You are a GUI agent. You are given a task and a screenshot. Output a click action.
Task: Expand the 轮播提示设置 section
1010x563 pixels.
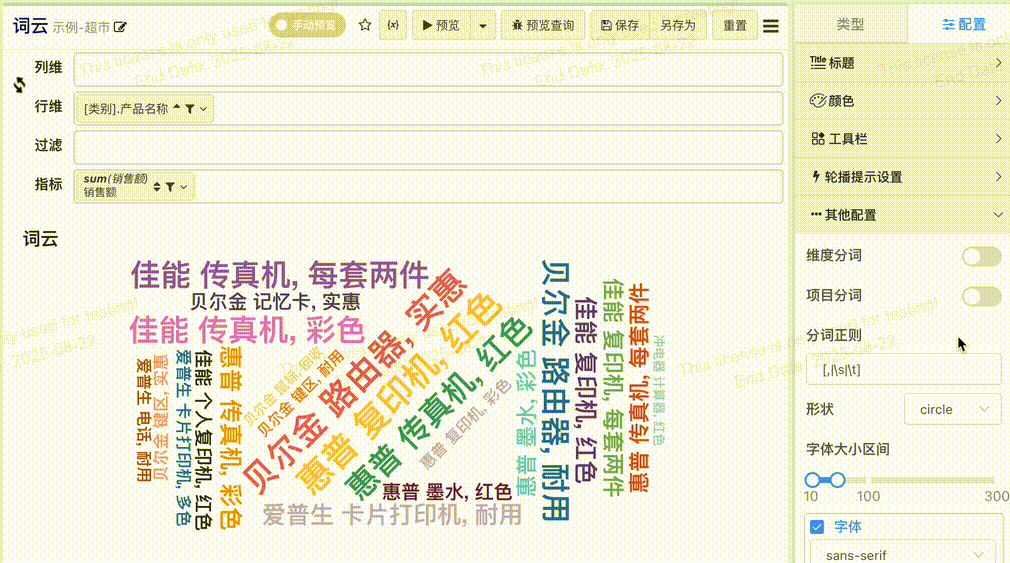(902, 177)
